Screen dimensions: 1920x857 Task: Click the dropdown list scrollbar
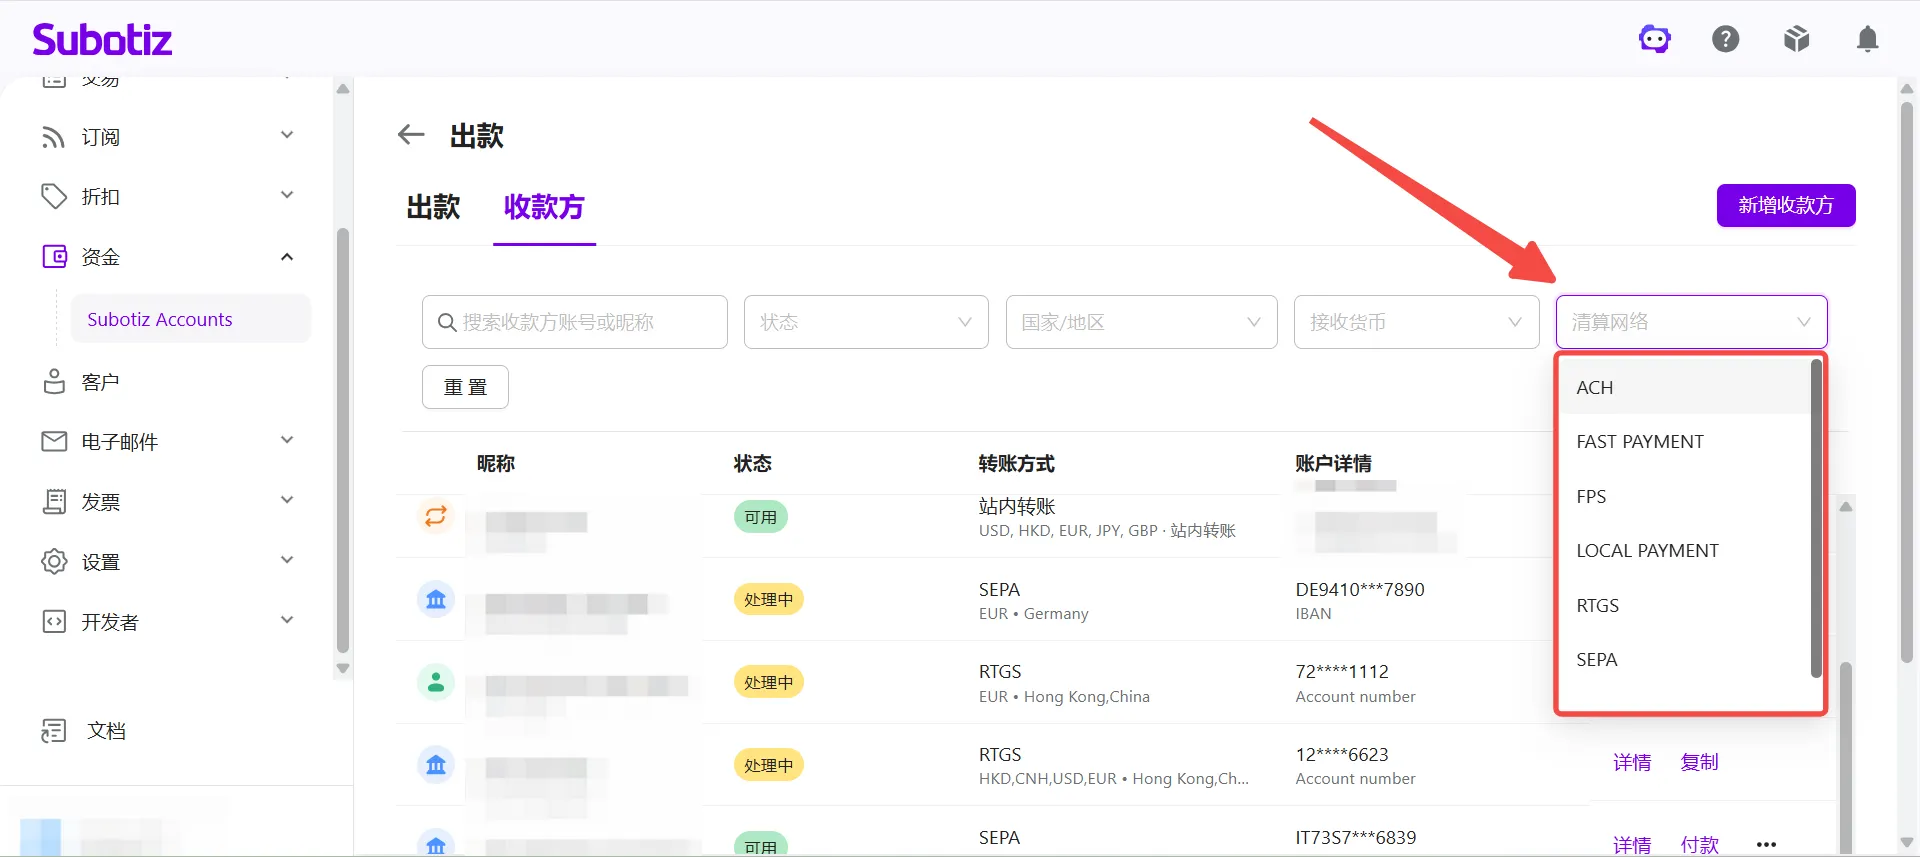[1816, 518]
